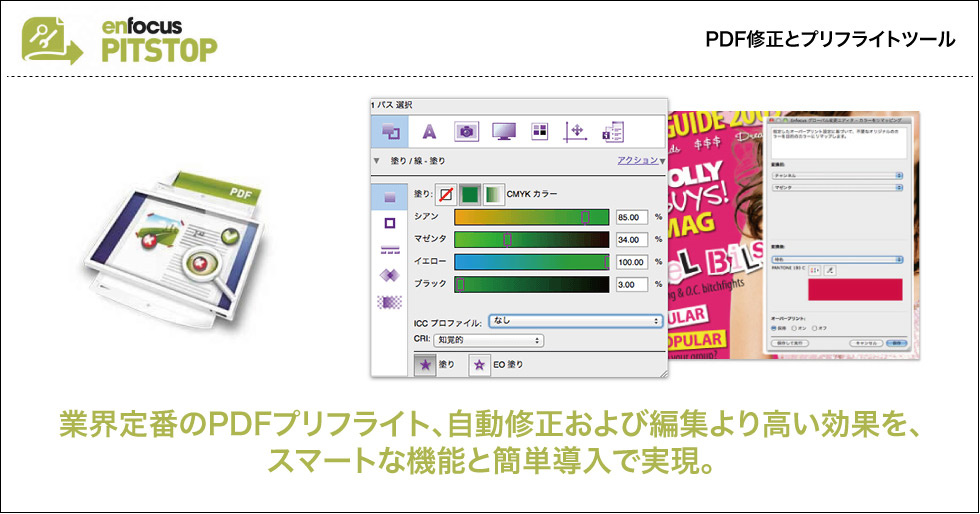Open the マゼンタ dropdown in the color remap dialog

click(x=837, y=188)
